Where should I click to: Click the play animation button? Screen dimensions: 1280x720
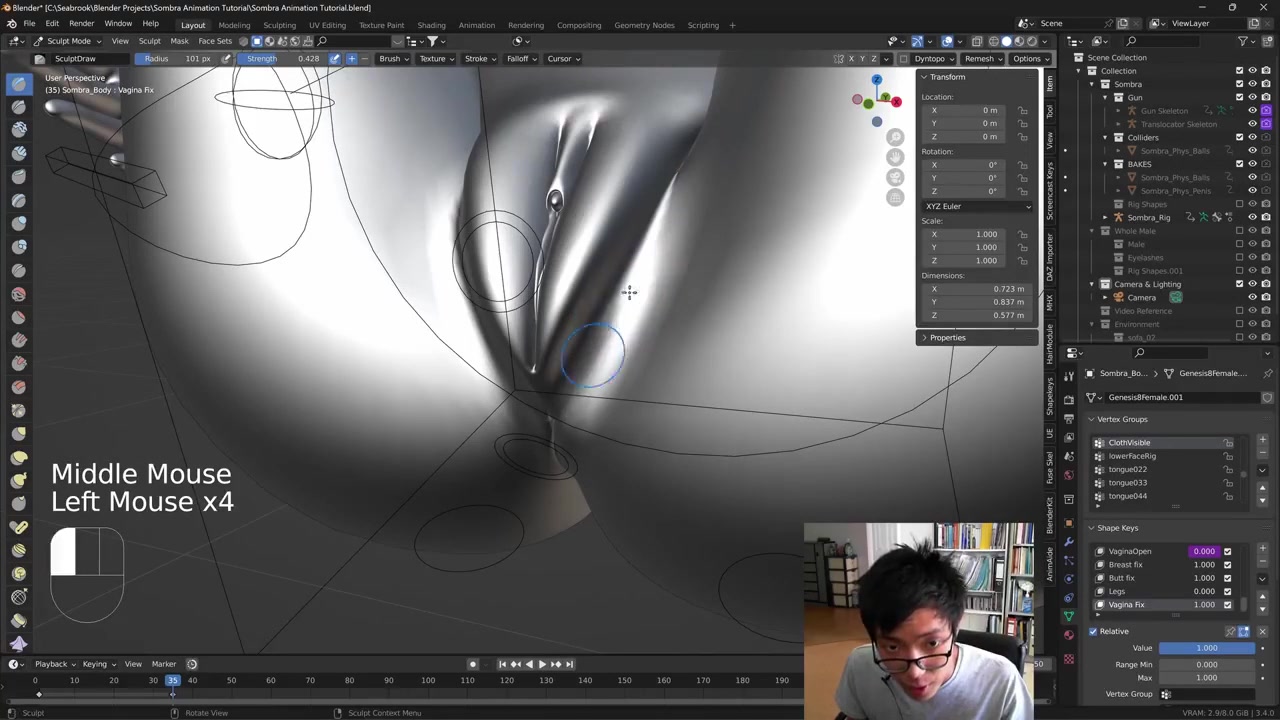point(542,664)
